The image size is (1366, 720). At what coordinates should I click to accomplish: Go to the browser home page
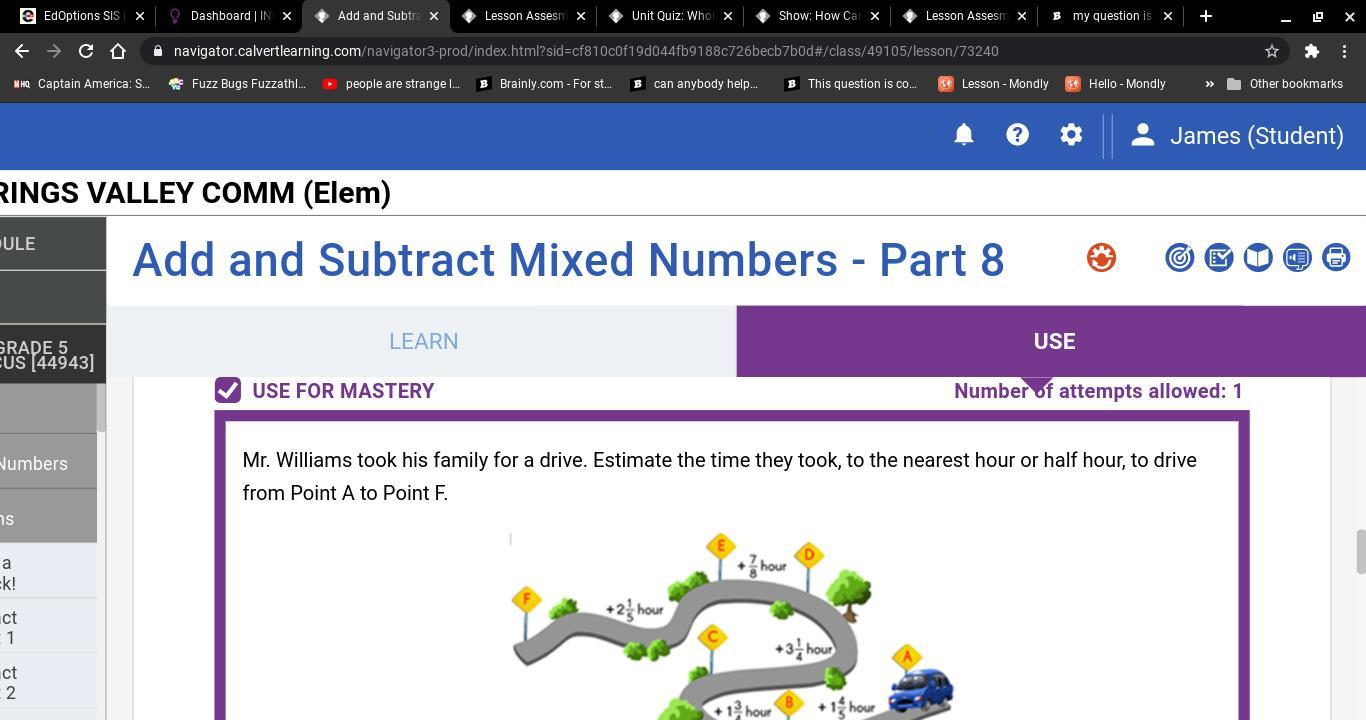(118, 51)
